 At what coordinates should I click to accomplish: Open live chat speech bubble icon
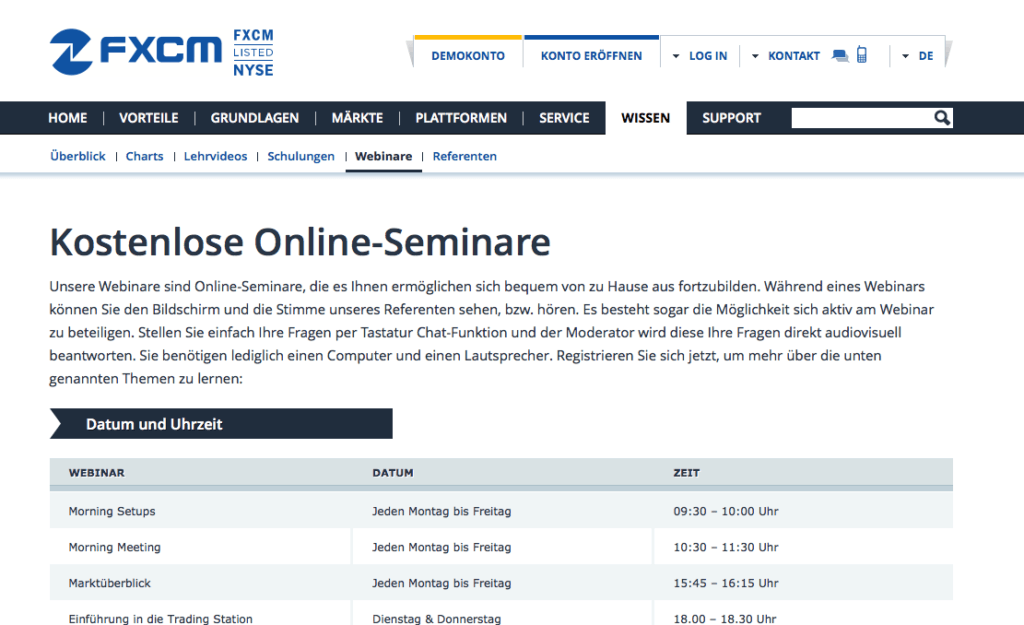pos(840,56)
